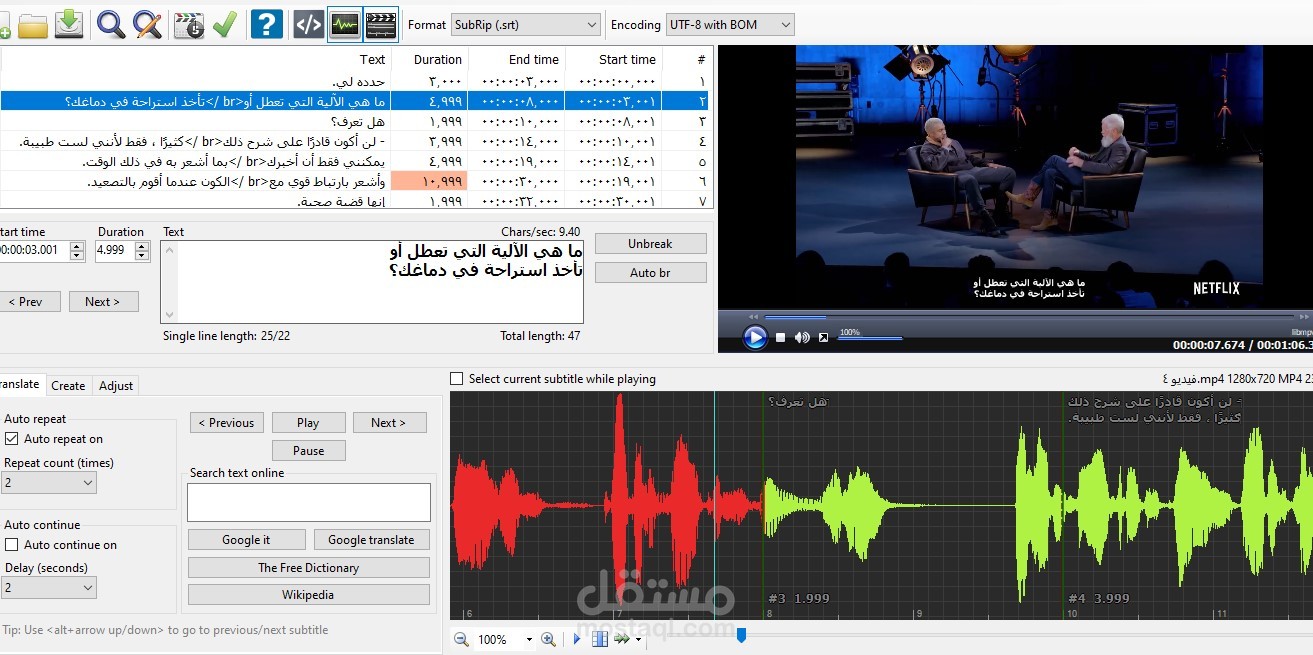Click the Unbreak button
Viewport: 1313px width, 655px height.
tap(651, 243)
